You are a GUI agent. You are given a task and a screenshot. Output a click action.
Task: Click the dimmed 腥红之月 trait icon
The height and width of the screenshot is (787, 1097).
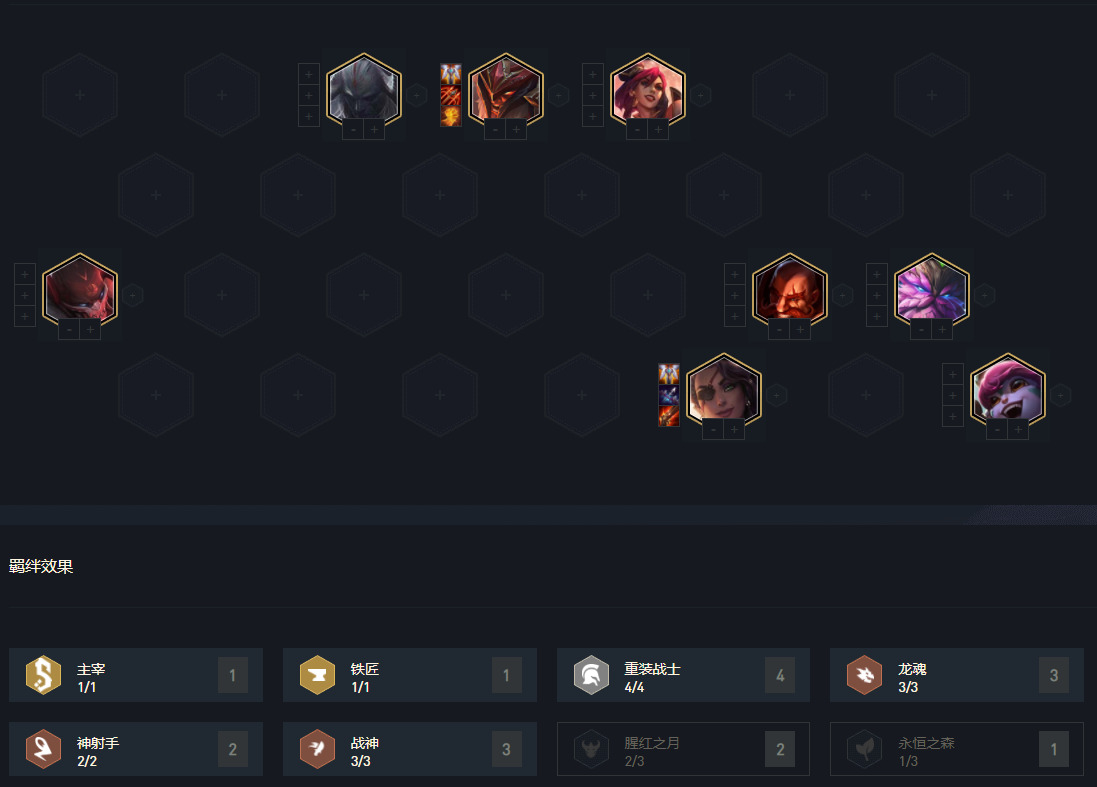point(591,749)
